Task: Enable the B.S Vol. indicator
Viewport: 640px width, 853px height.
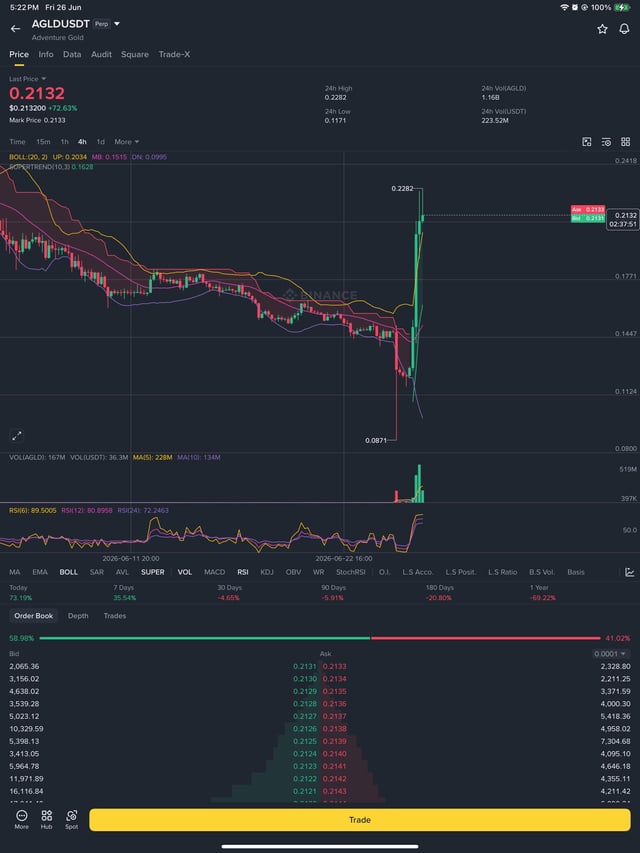Action: [x=542, y=572]
